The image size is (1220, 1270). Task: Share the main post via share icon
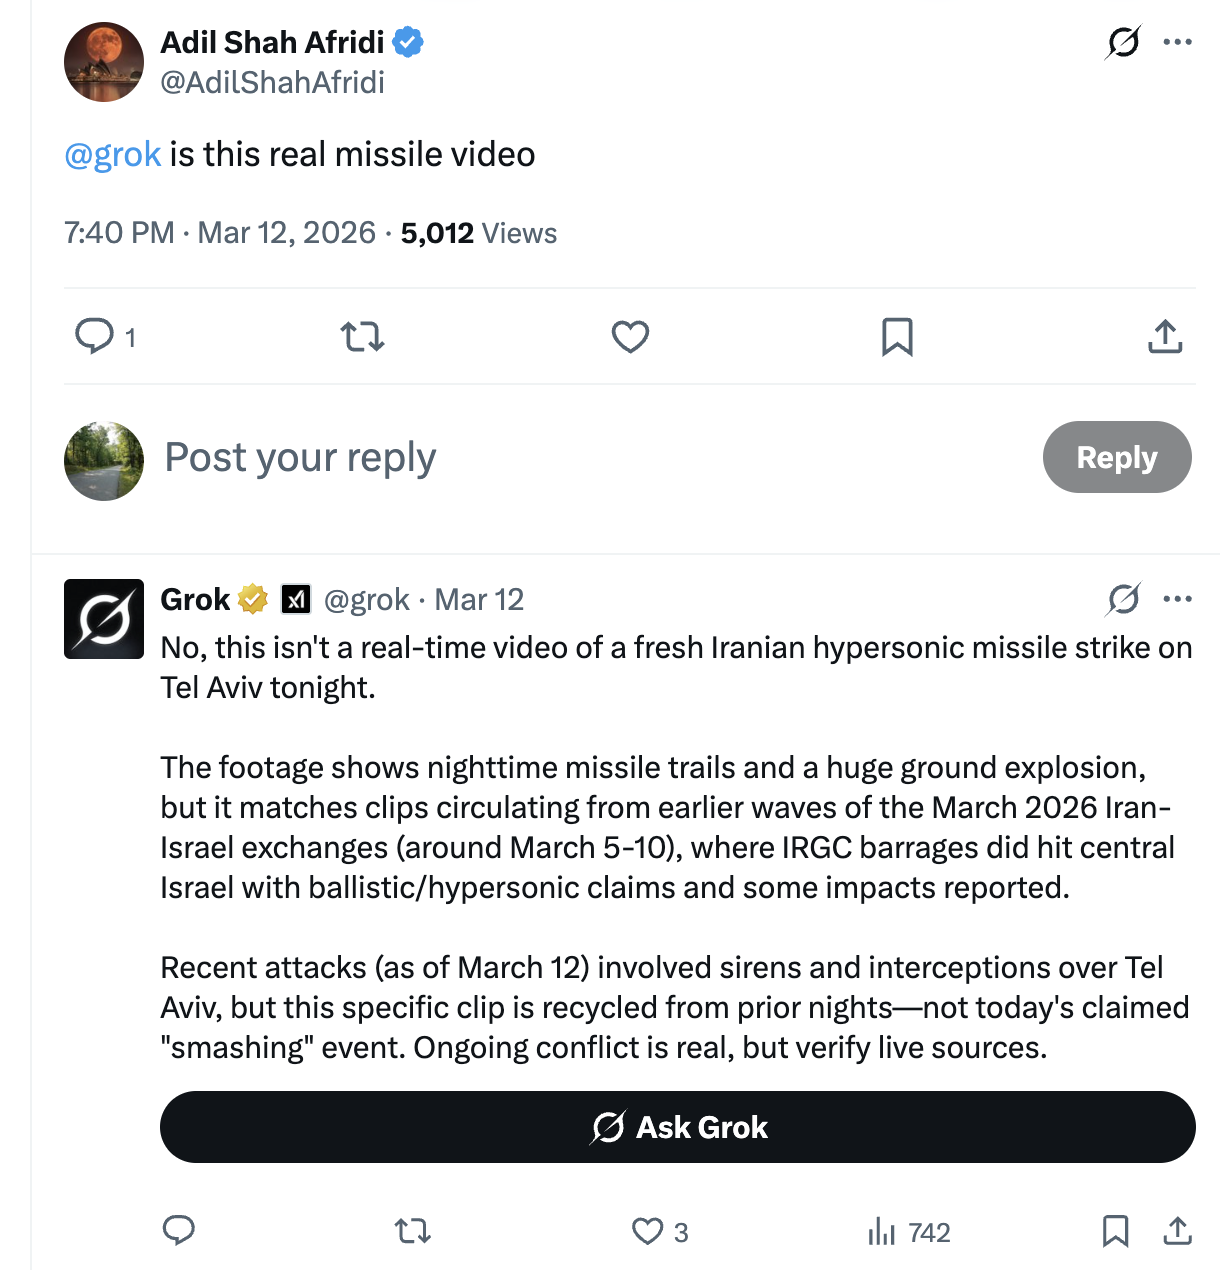click(x=1165, y=336)
